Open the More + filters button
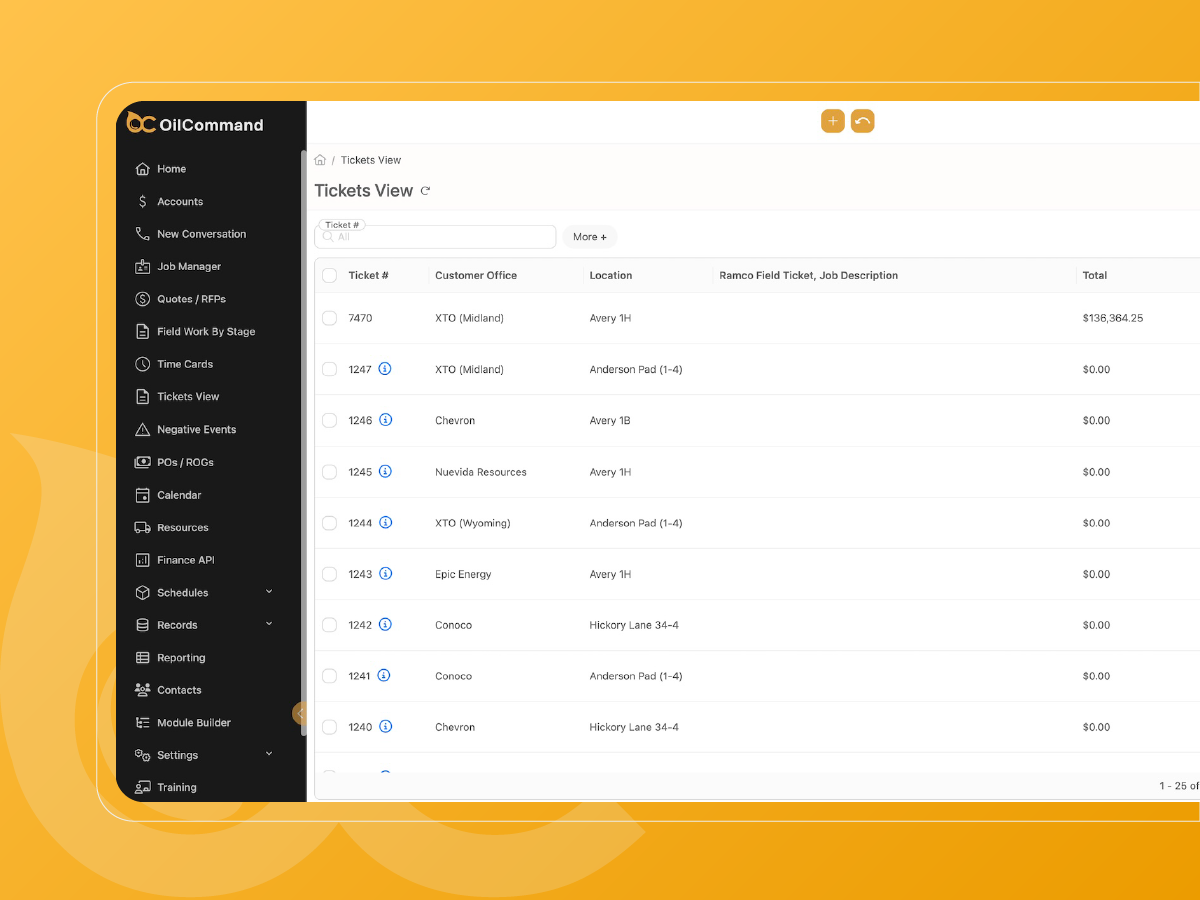Image resolution: width=1200 pixels, height=900 pixels. coord(590,237)
